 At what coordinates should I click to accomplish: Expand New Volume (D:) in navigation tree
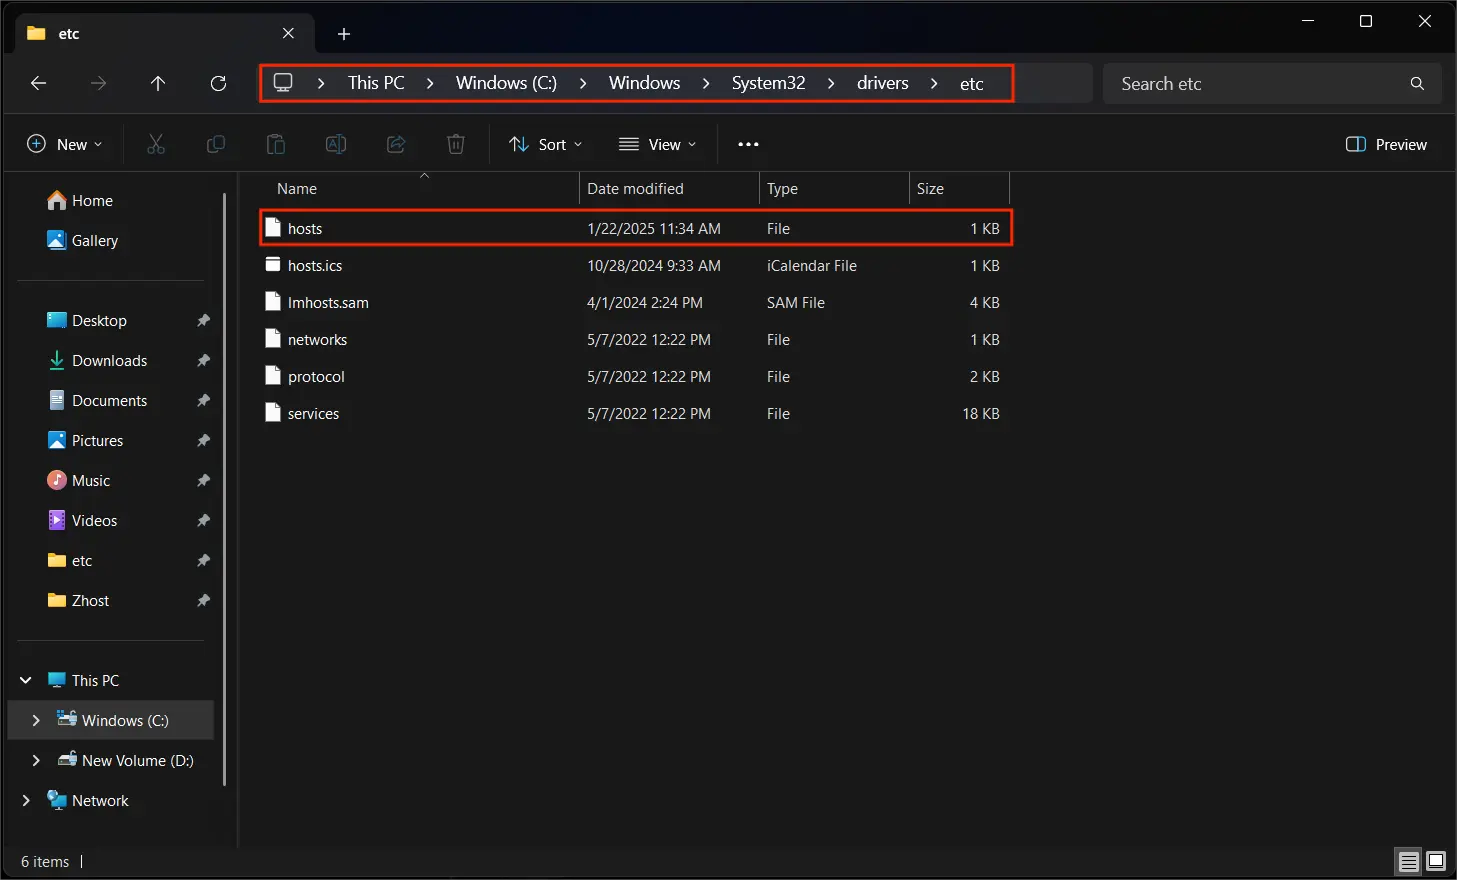pos(36,760)
